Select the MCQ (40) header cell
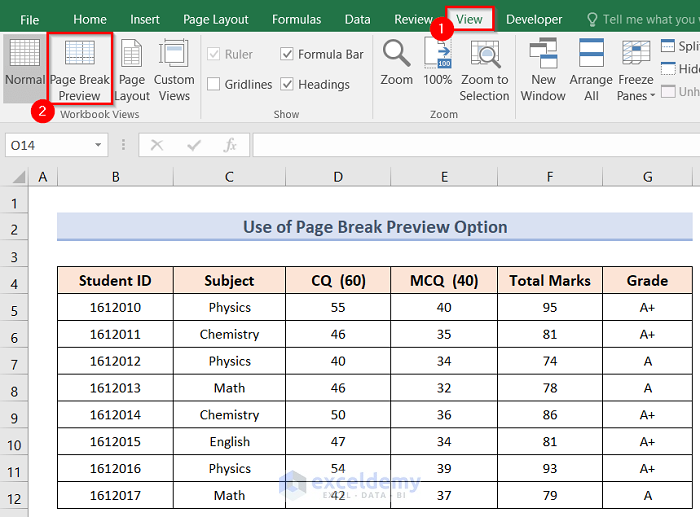Viewport: 700px width, 517px height. tap(444, 280)
